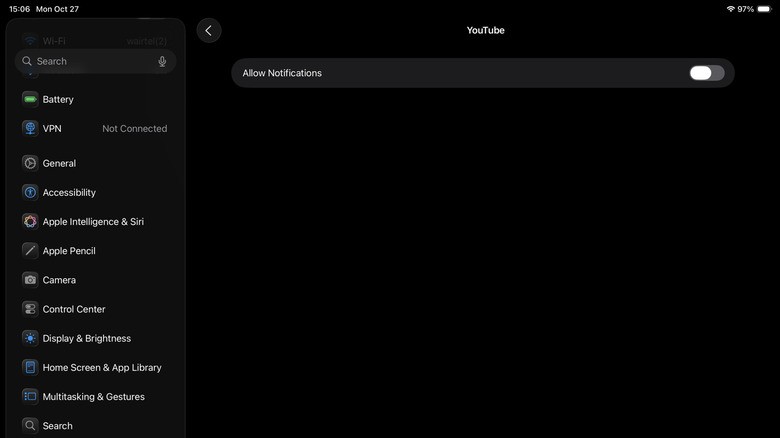Tap the Wi-Fi status bar icon
Viewport: 780px width, 438px height.
730,9
